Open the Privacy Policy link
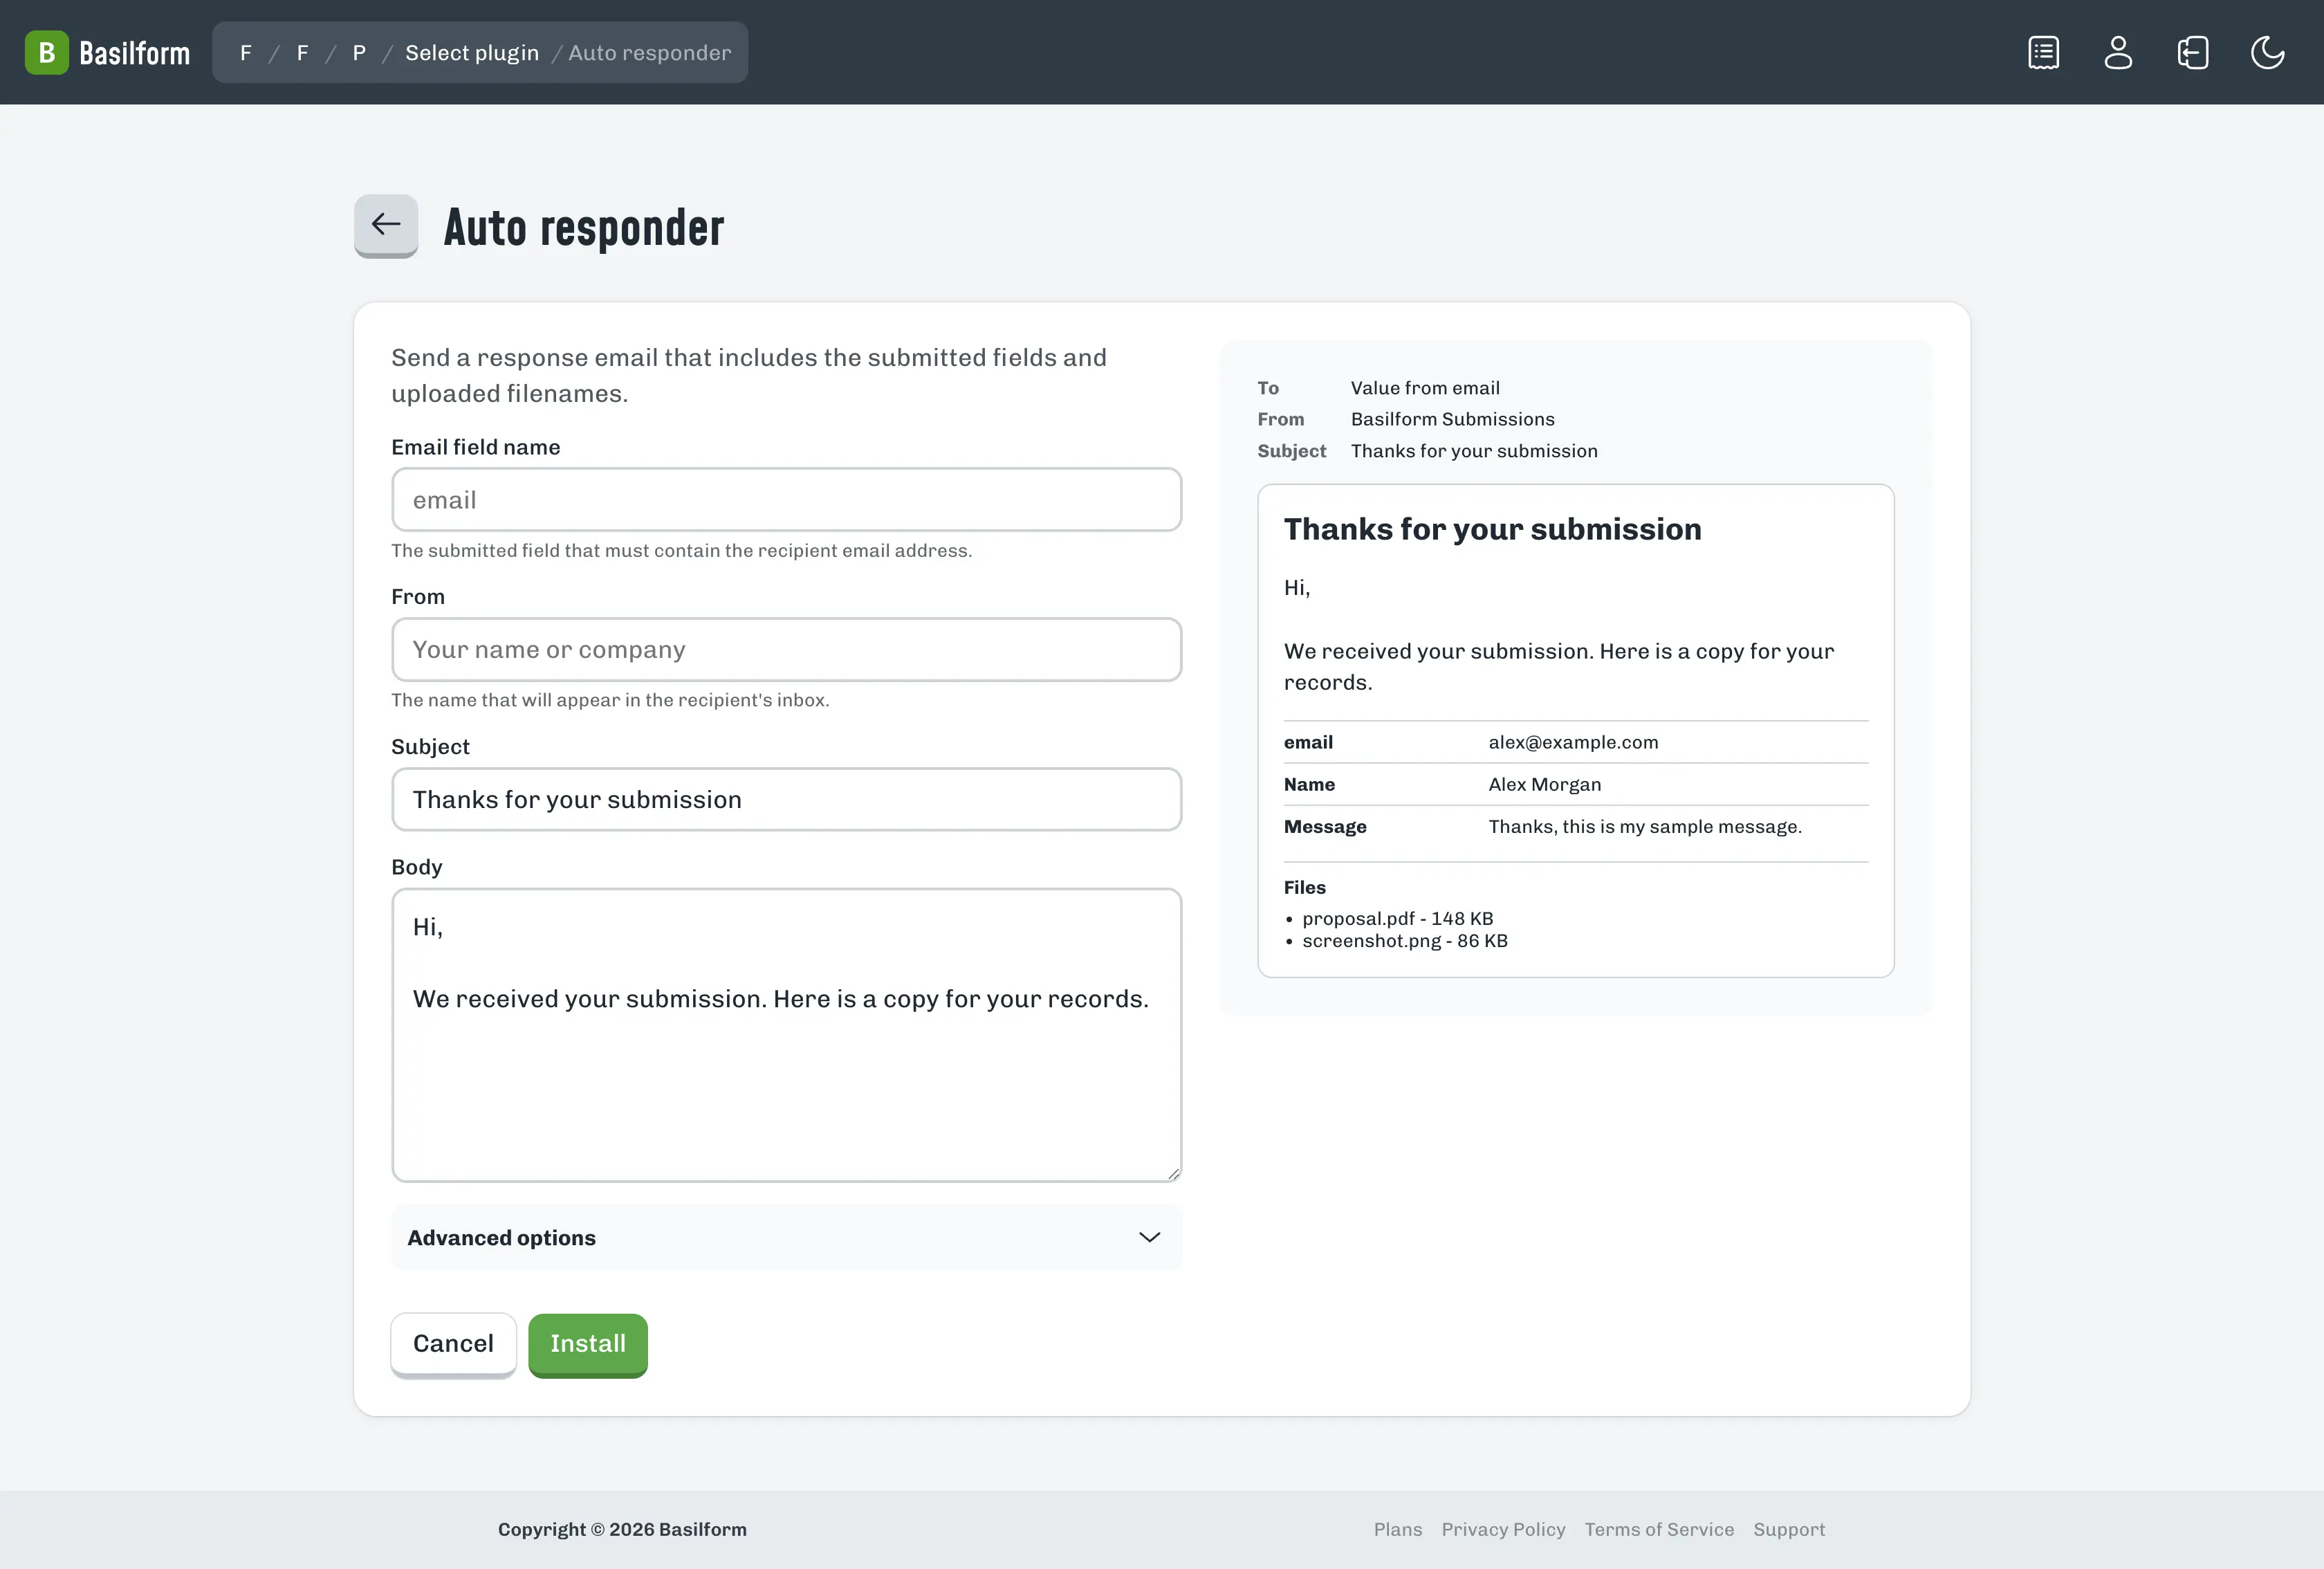Viewport: 2324px width, 1569px height. pyautogui.click(x=1503, y=1529)
